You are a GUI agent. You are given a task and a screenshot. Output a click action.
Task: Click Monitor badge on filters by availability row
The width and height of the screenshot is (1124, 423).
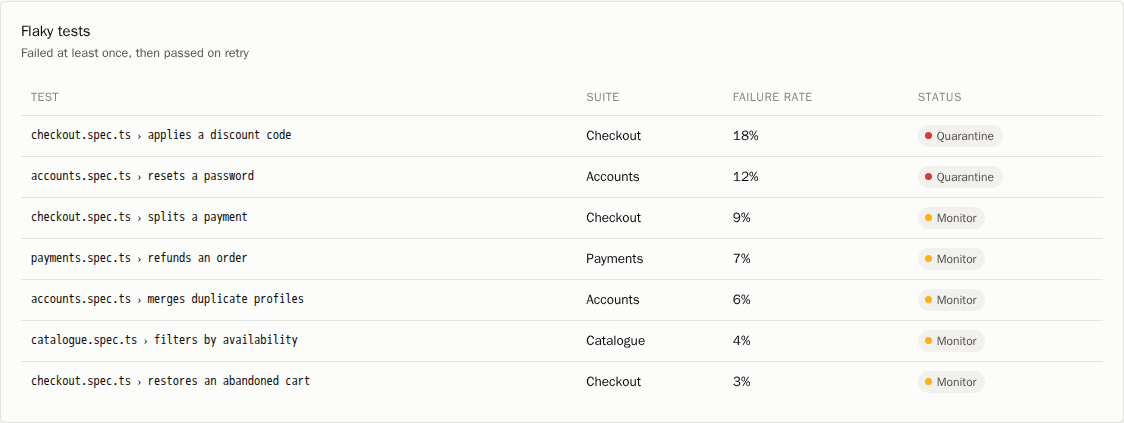[x=951, y=341]
